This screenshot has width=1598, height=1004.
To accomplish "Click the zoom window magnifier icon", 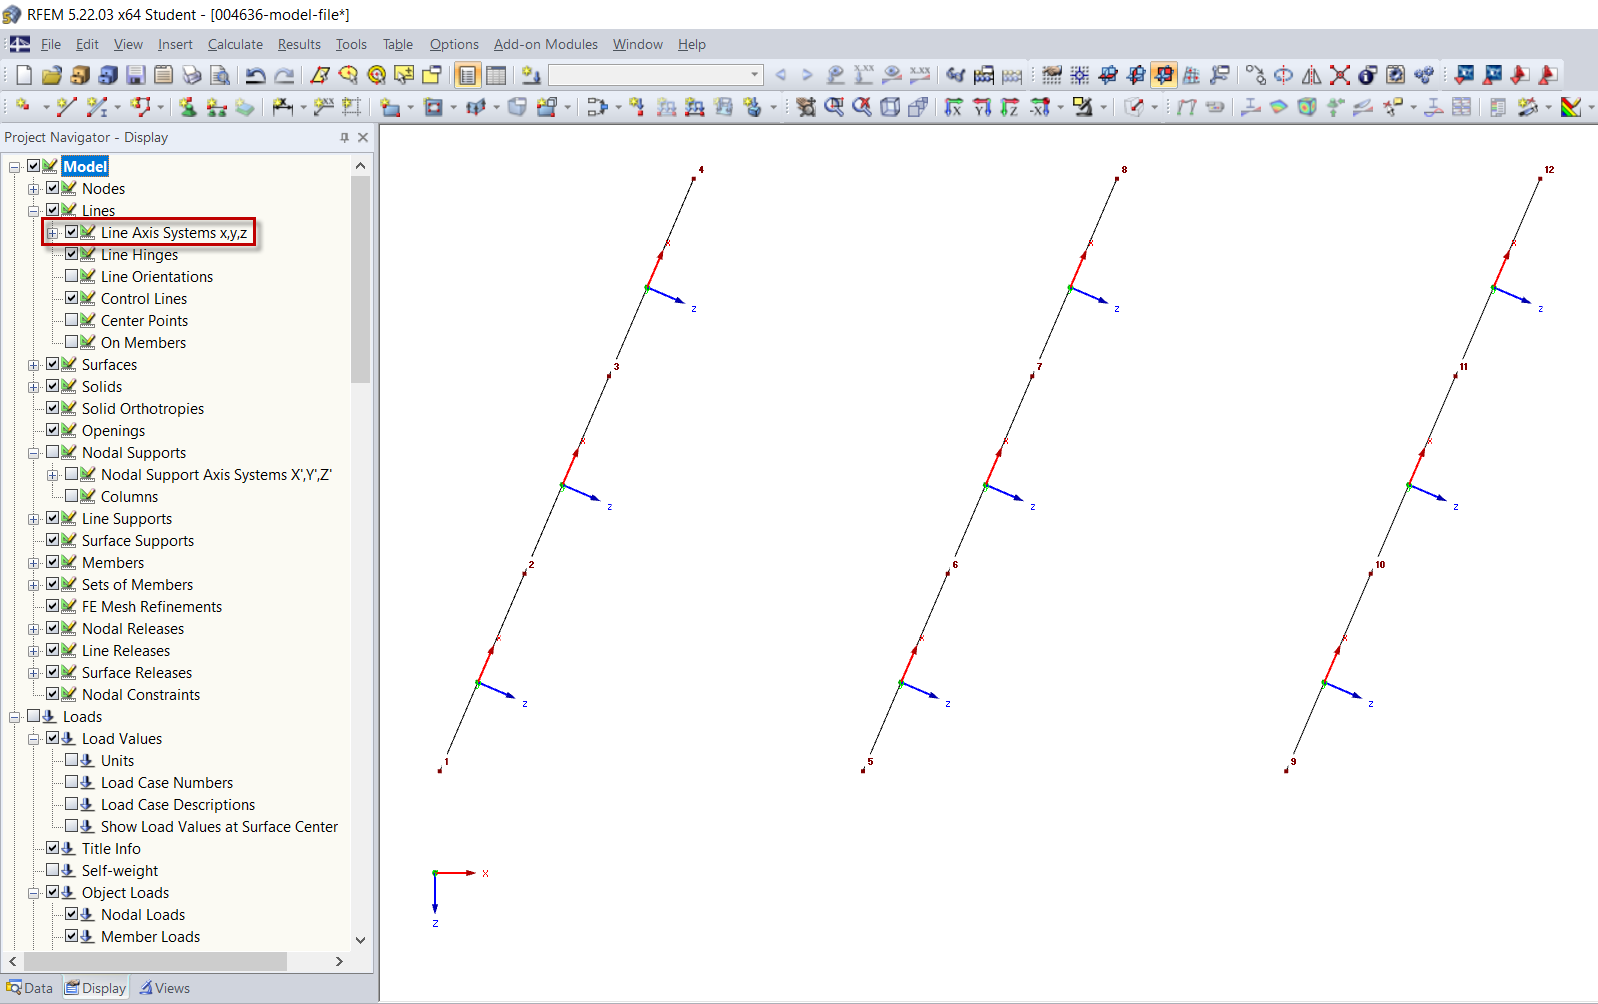I will (834, 107).
